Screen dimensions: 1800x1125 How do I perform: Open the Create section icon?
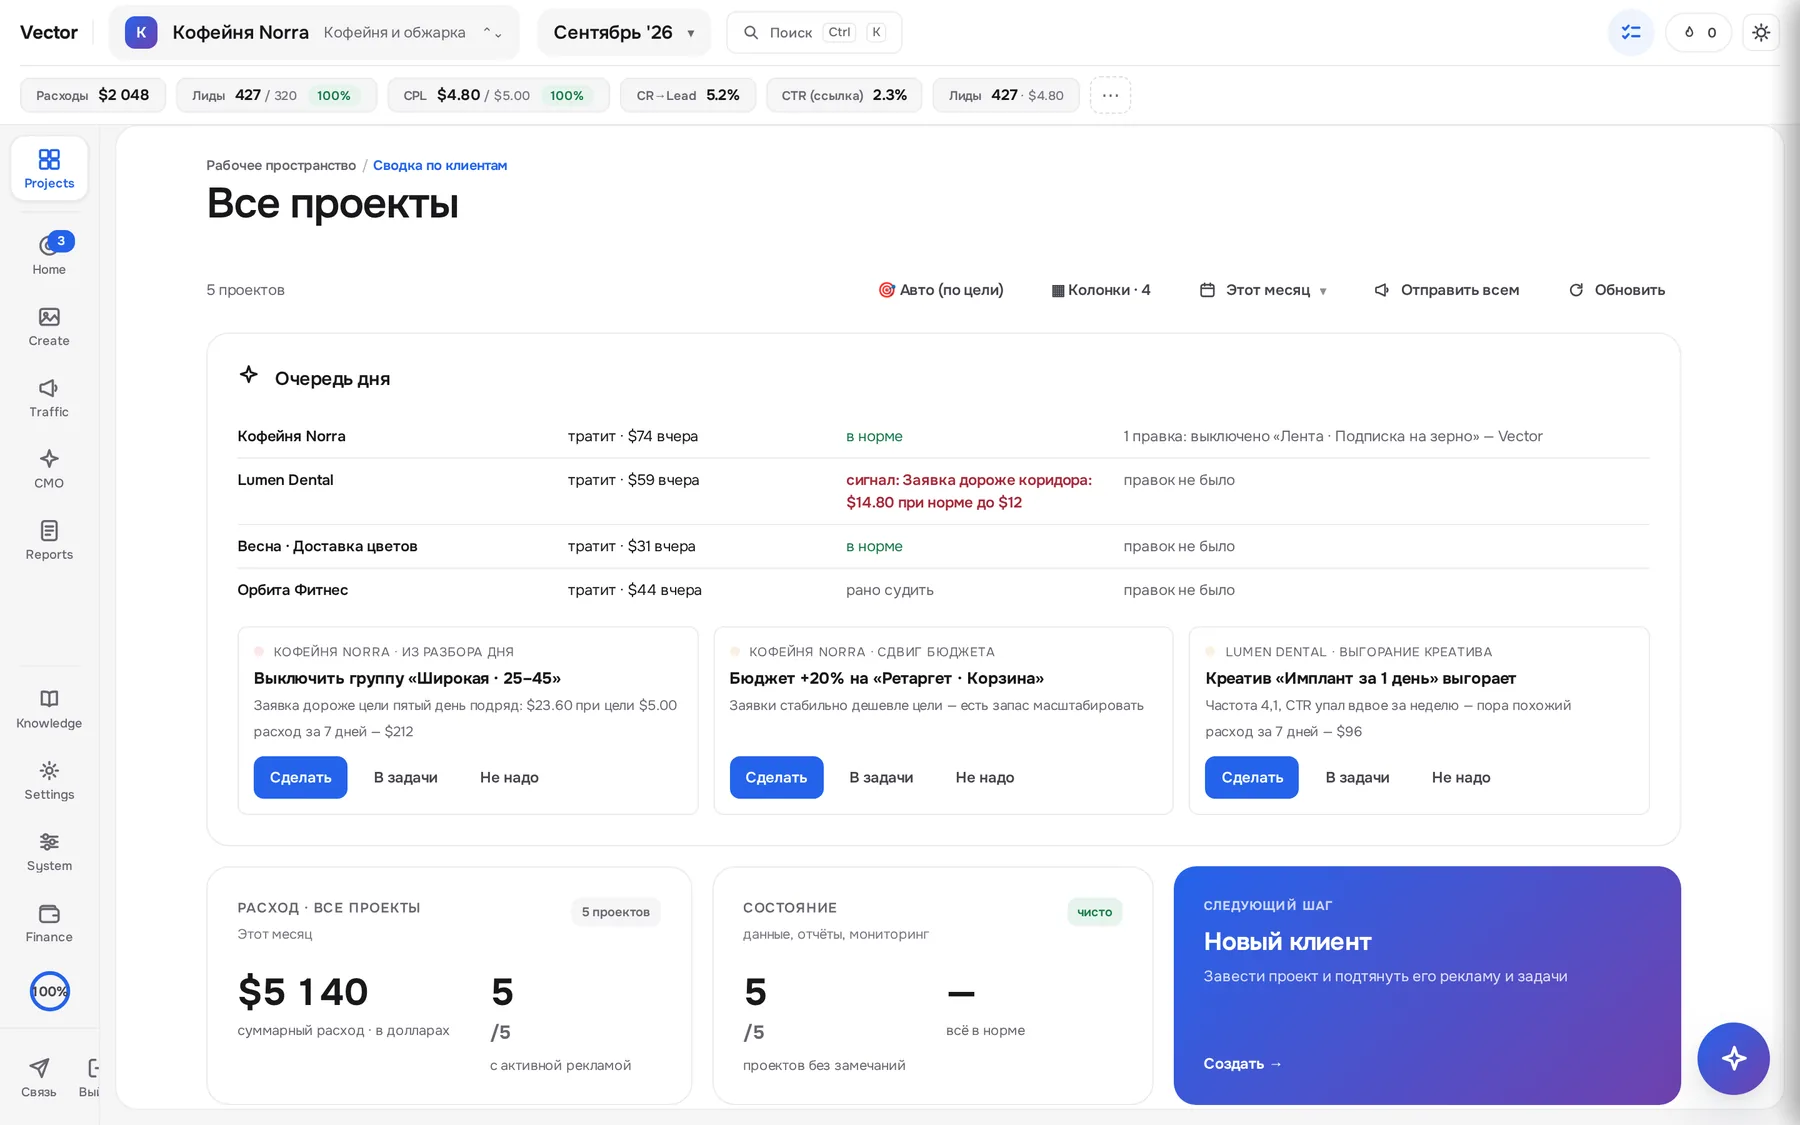pyautogui.click(x=49, y=317)
